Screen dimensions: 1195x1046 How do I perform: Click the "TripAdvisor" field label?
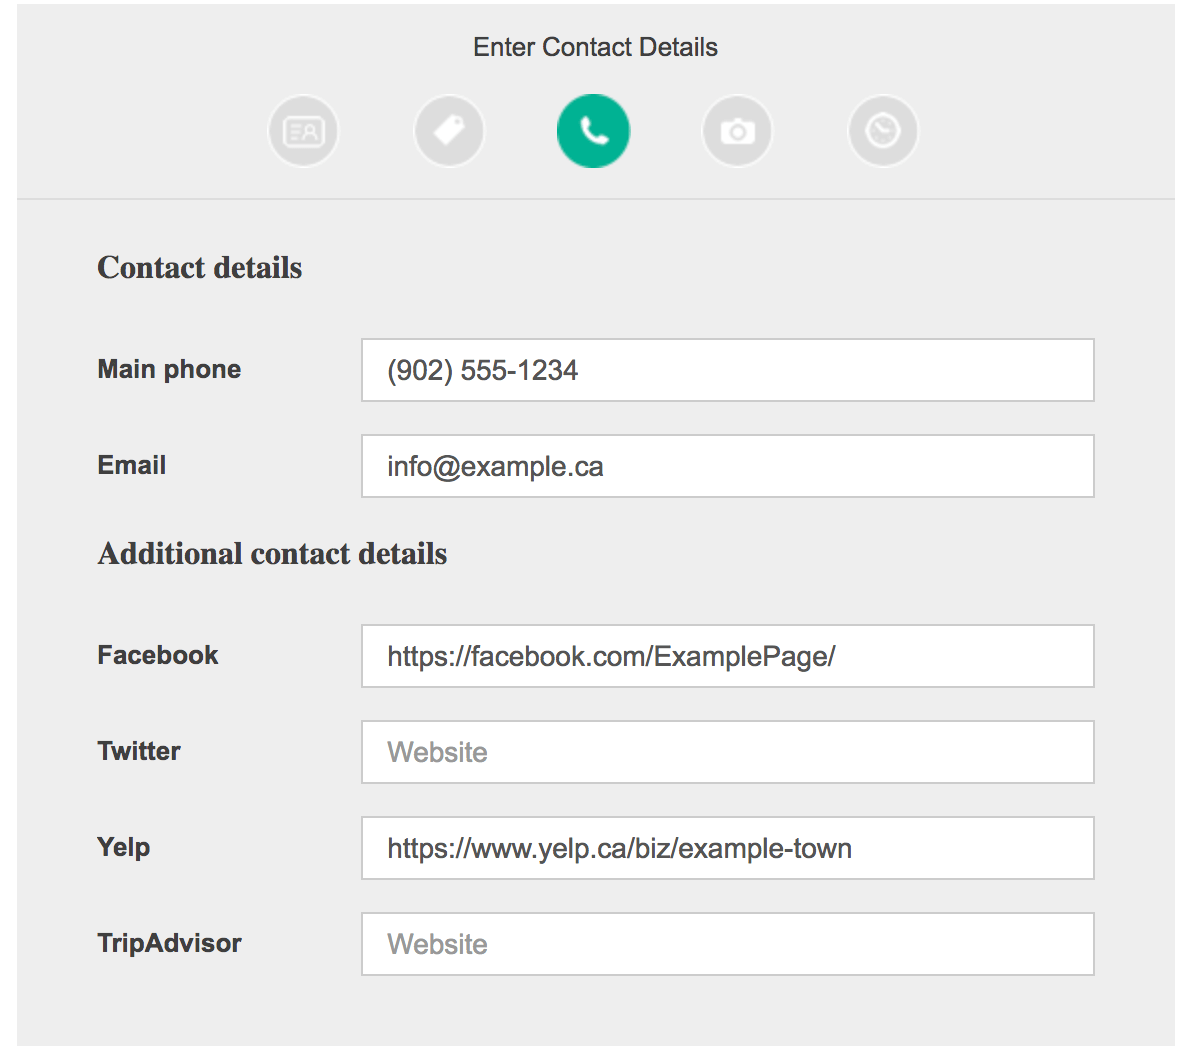[x=169, y=943]
